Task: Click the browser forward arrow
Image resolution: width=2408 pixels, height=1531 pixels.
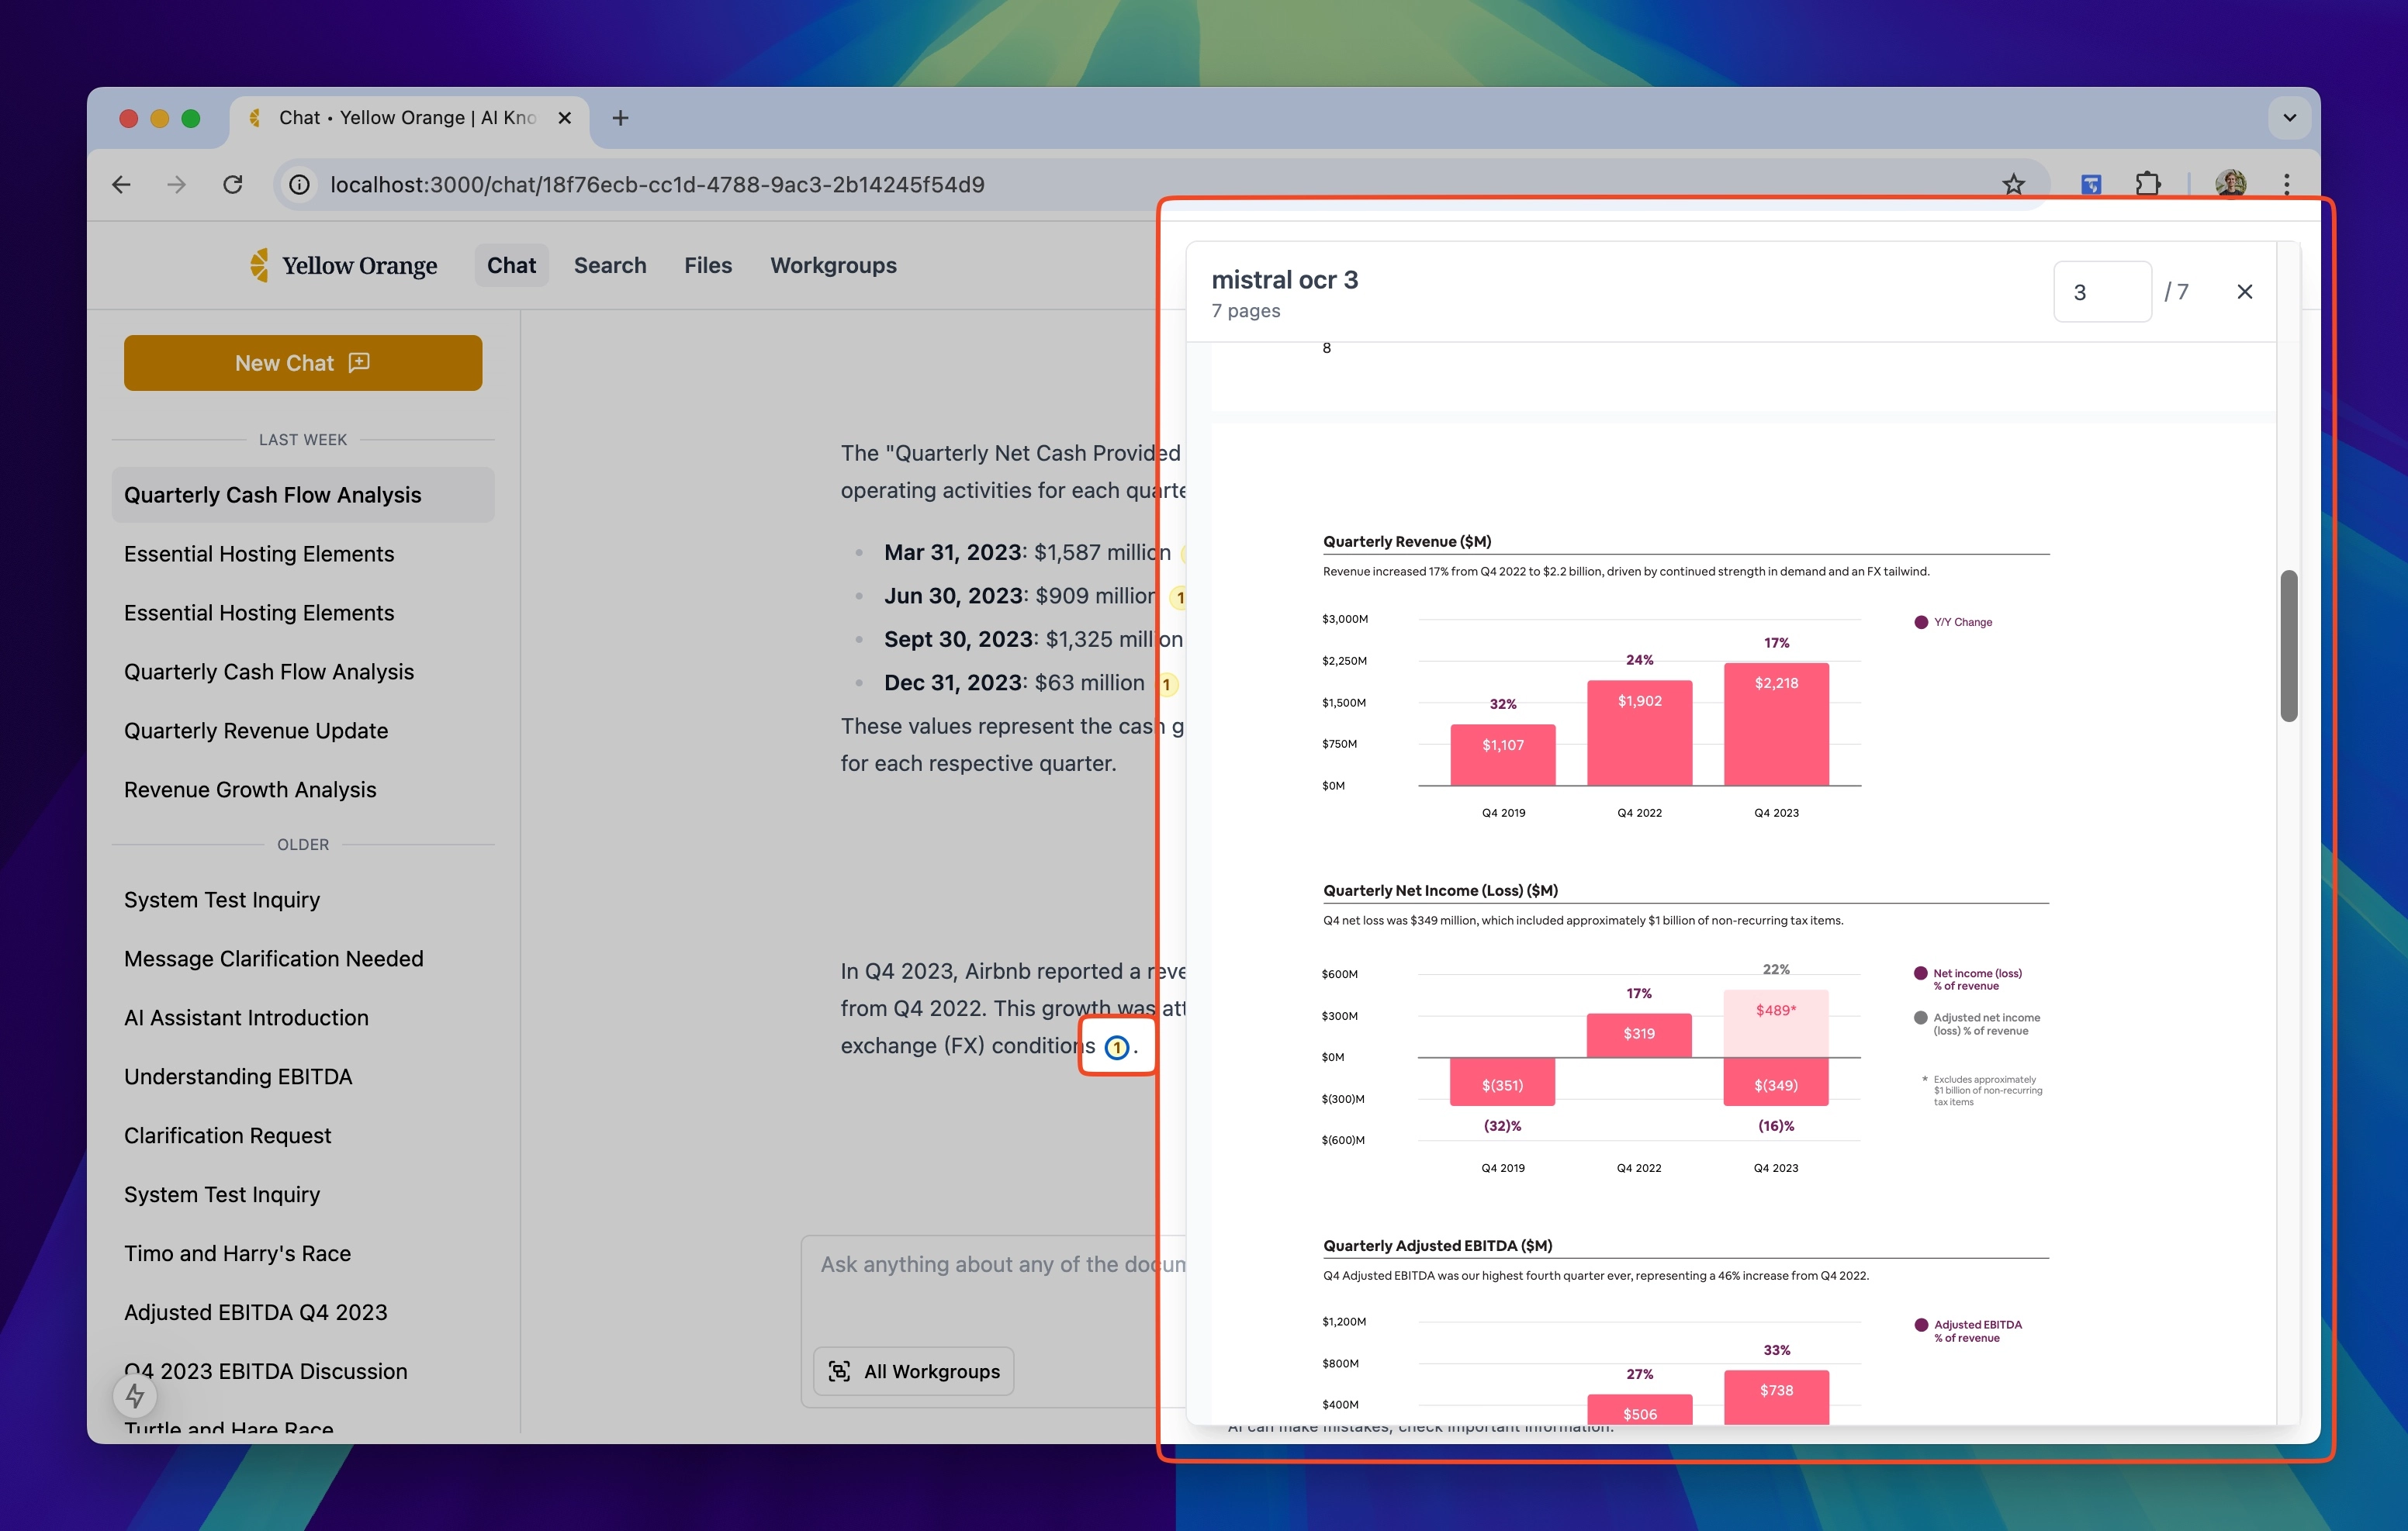Action: pos(176,184)
